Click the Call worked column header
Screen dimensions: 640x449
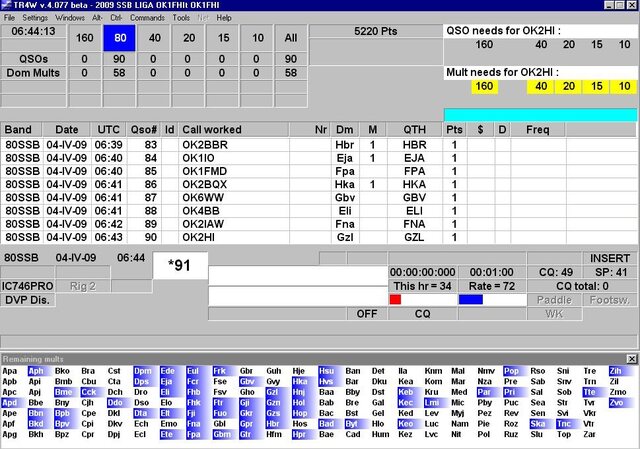point(210,129)
